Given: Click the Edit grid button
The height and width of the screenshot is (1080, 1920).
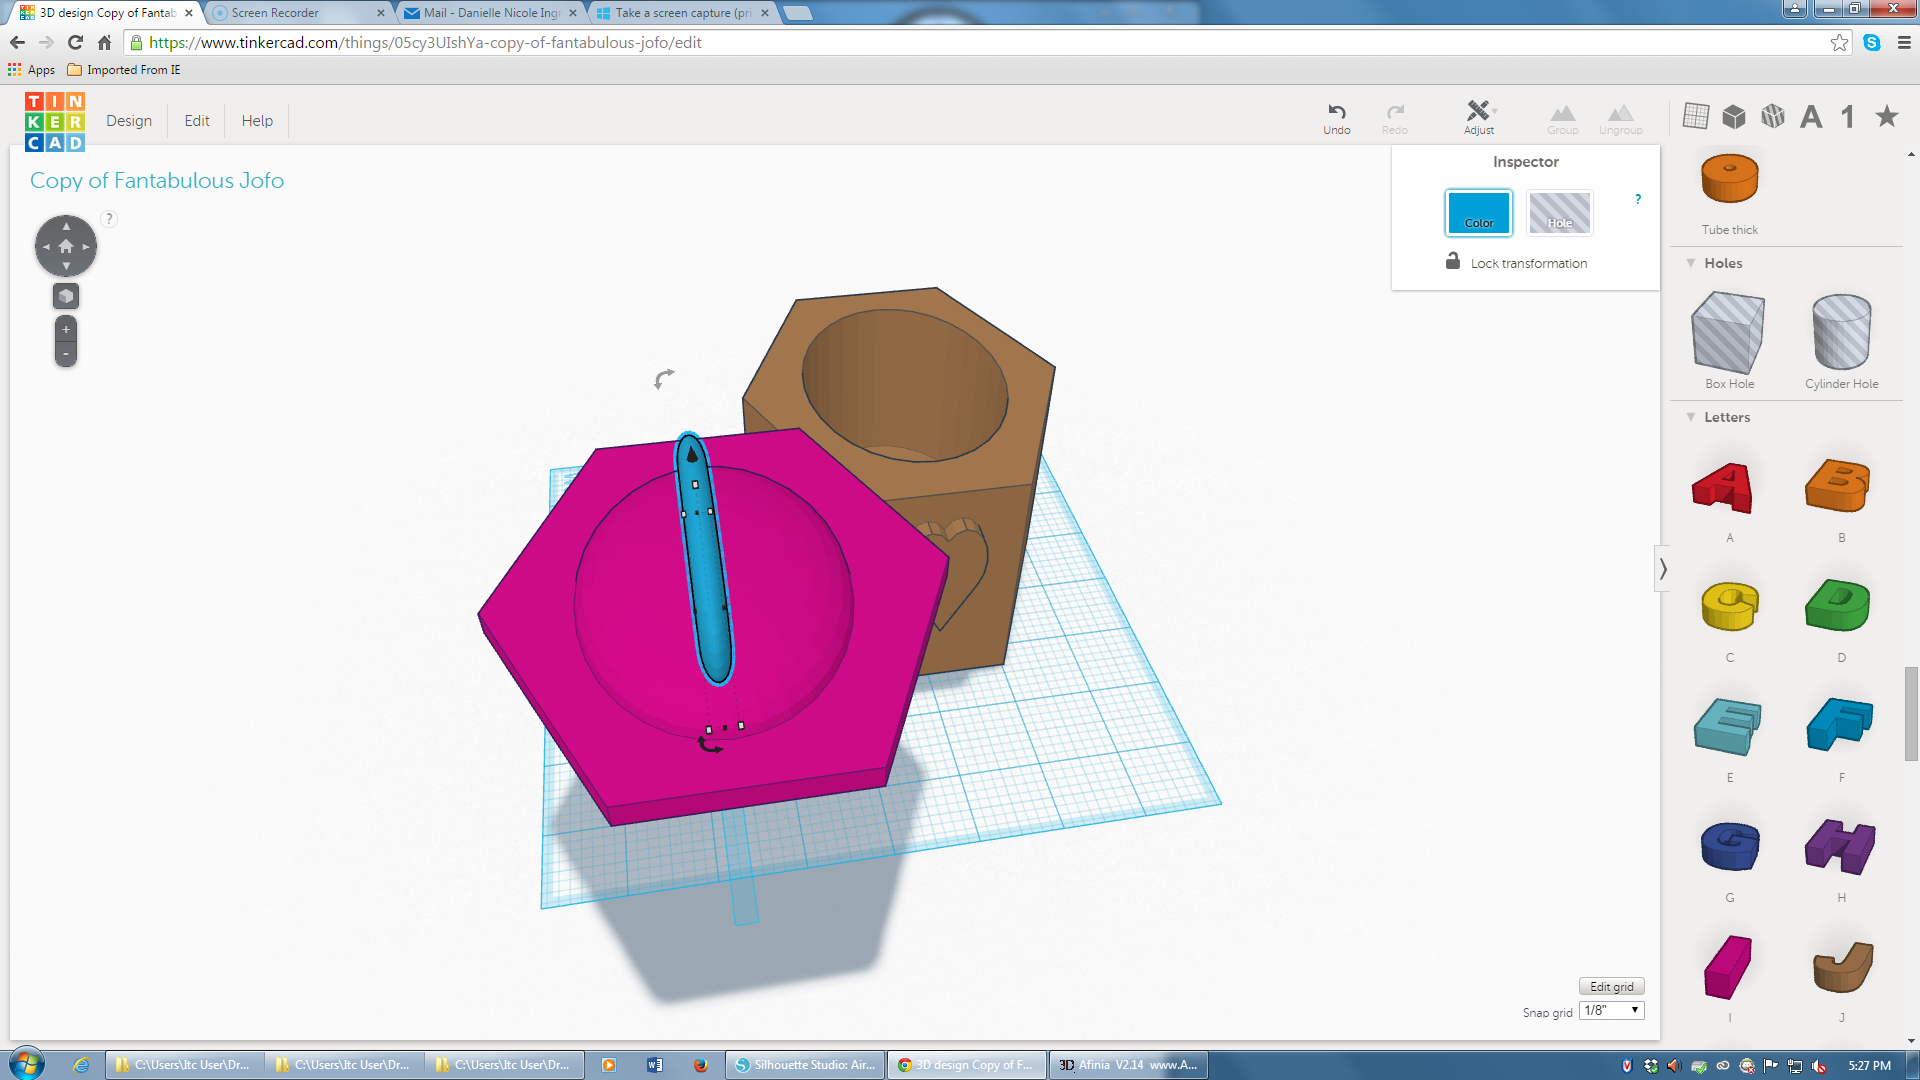Looking at the screenshot, I should click(x=1611, y=987).
